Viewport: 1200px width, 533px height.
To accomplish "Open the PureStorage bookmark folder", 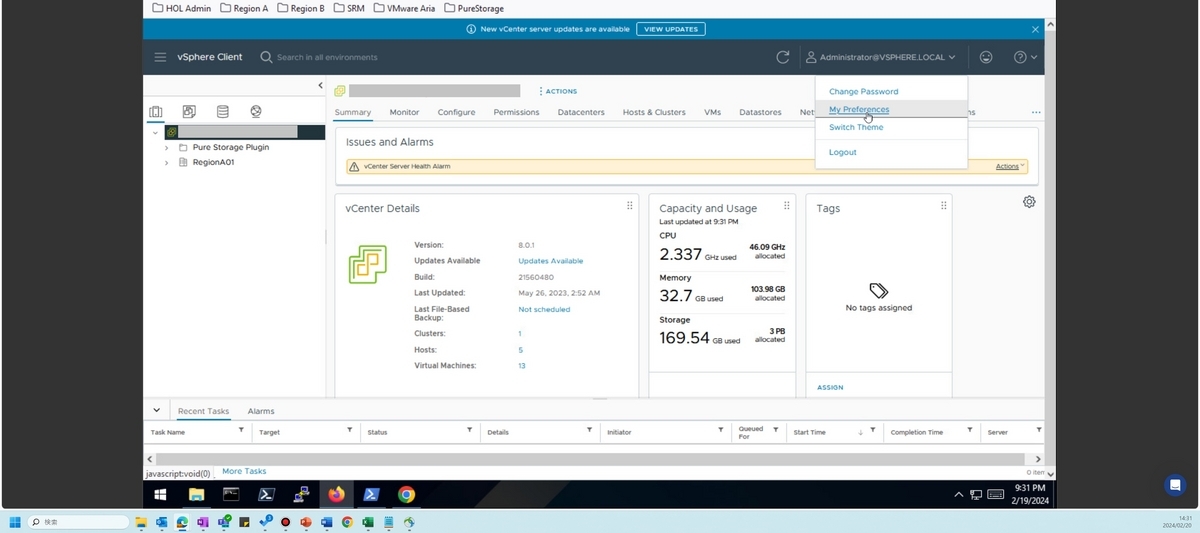I will 474,8.
